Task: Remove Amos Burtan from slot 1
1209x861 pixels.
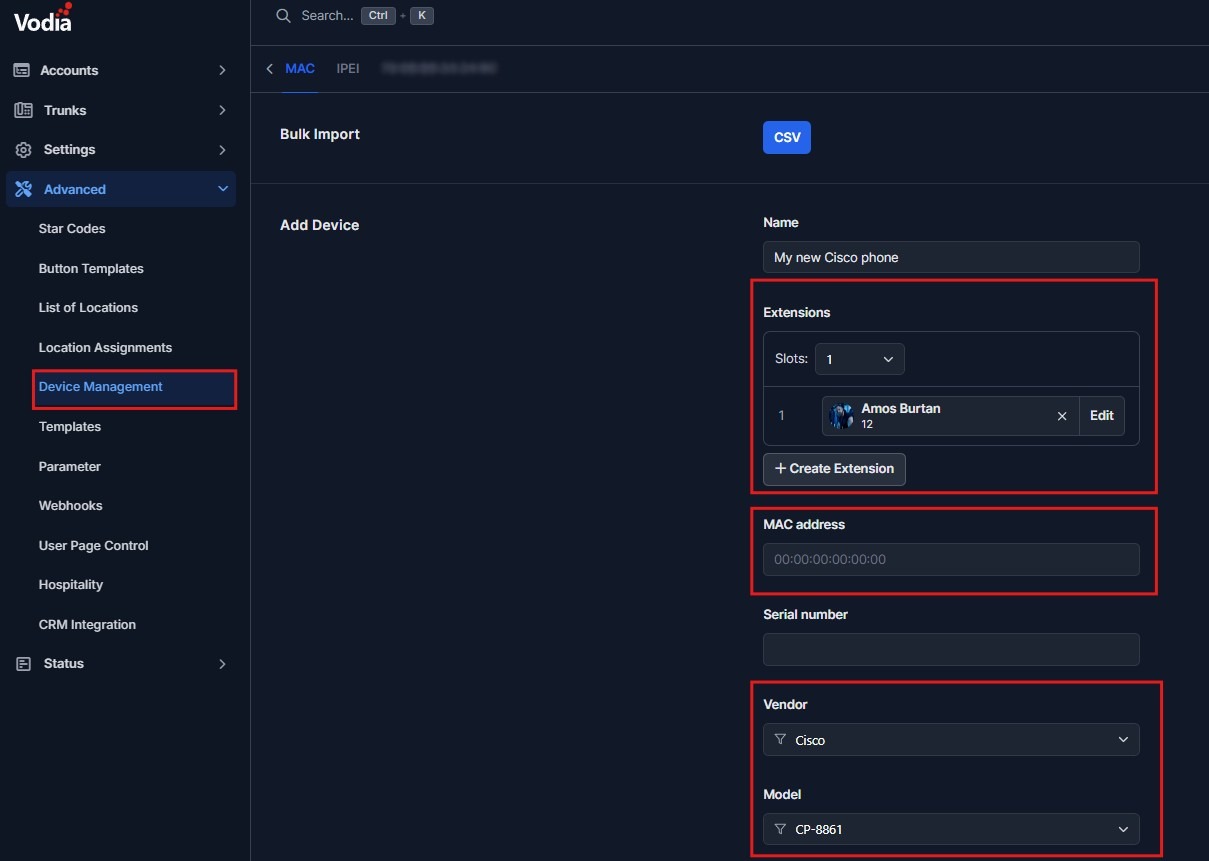Action: click(x=1062, y=416)
